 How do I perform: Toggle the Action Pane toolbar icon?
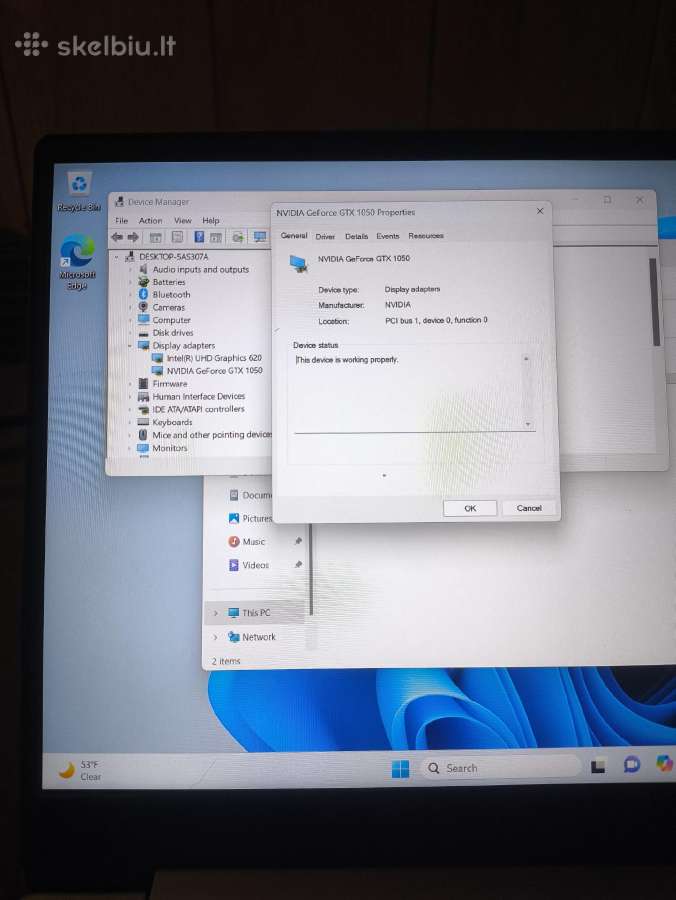tap(216, 237)
